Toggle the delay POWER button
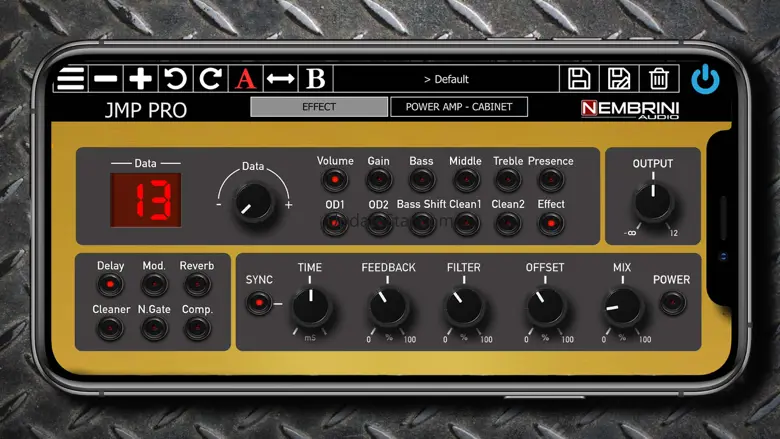This screenshot has height=439, width=780. pyautogui.click(x=673, y=303)
